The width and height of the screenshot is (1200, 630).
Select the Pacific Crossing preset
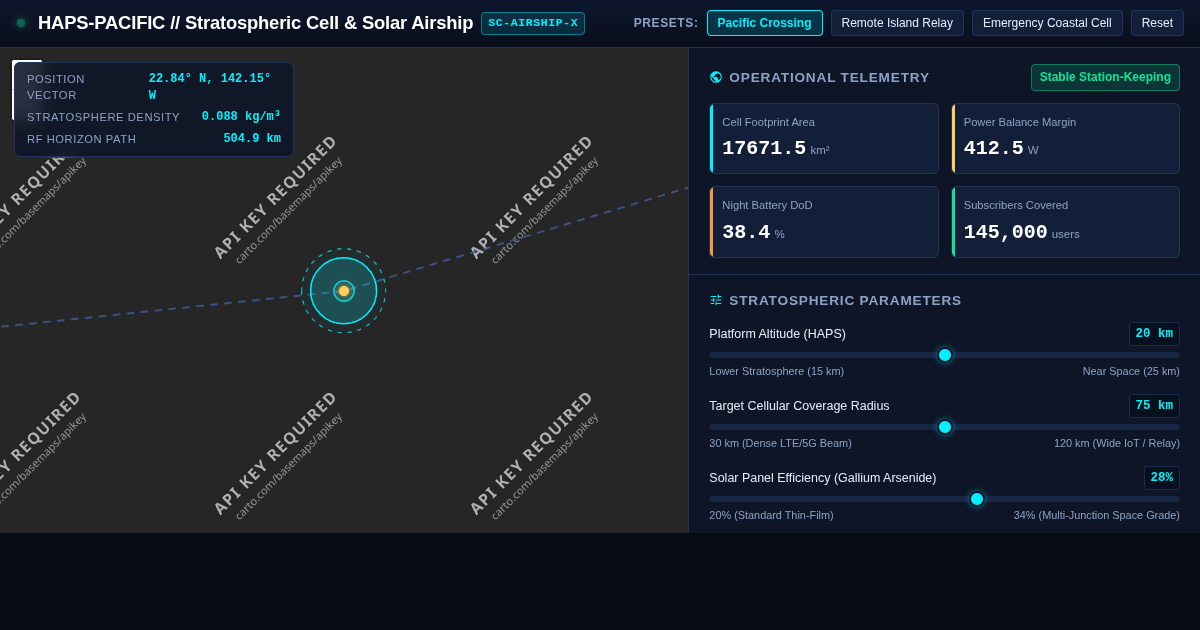764,23
